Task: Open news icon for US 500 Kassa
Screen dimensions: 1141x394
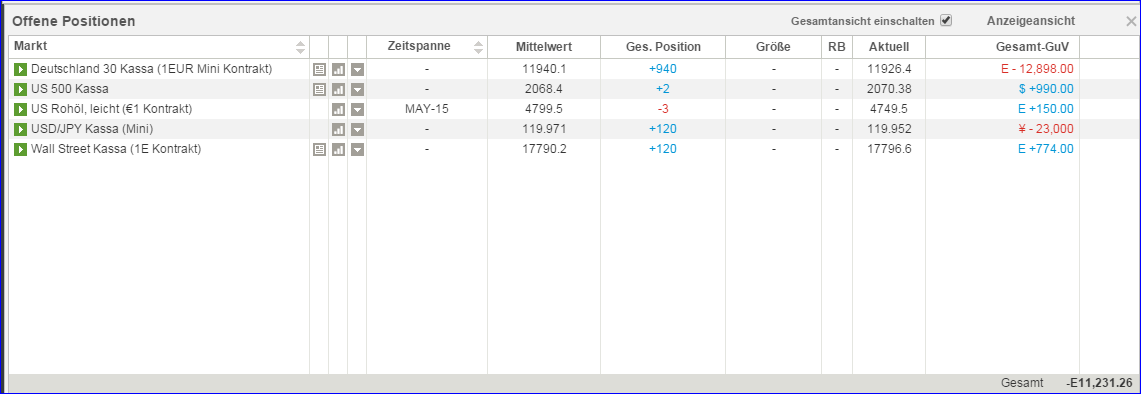Action: click(319, 90)
